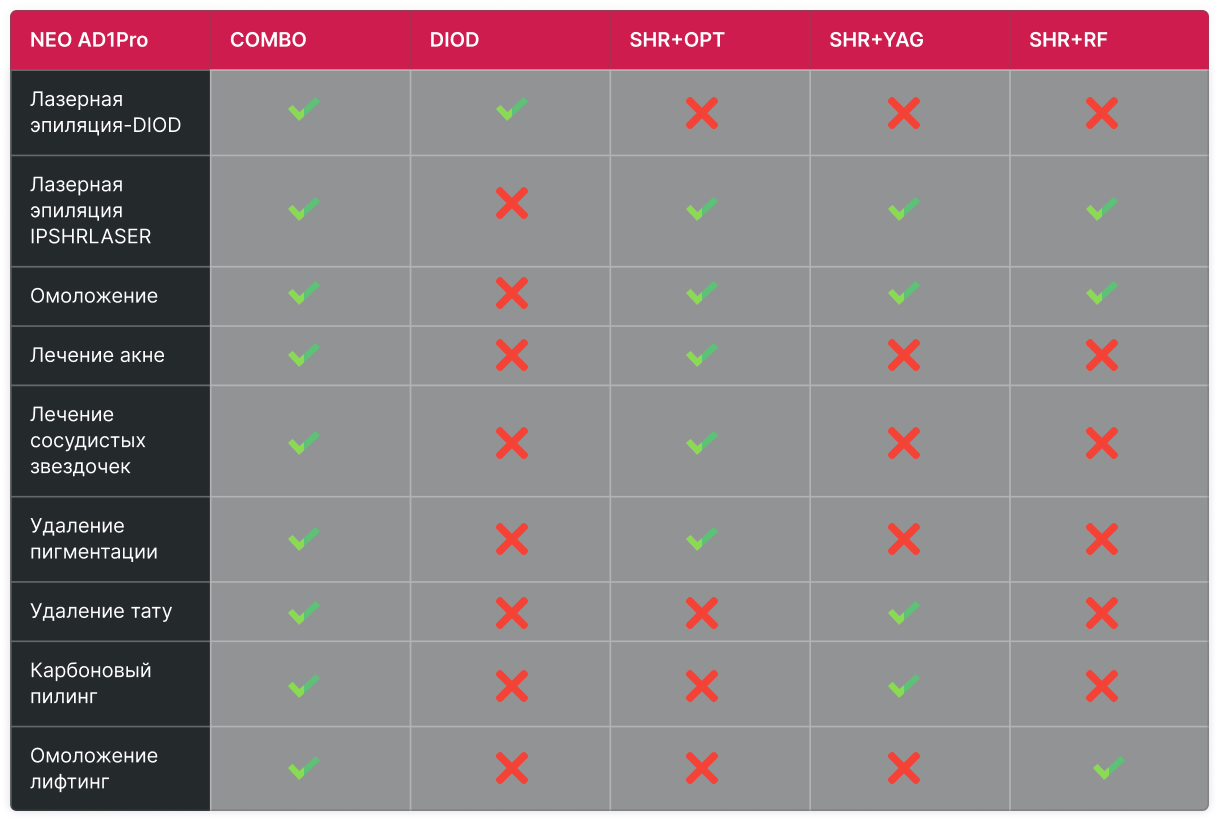
Task: Select the COMBO column header
Action: point(268,41)
